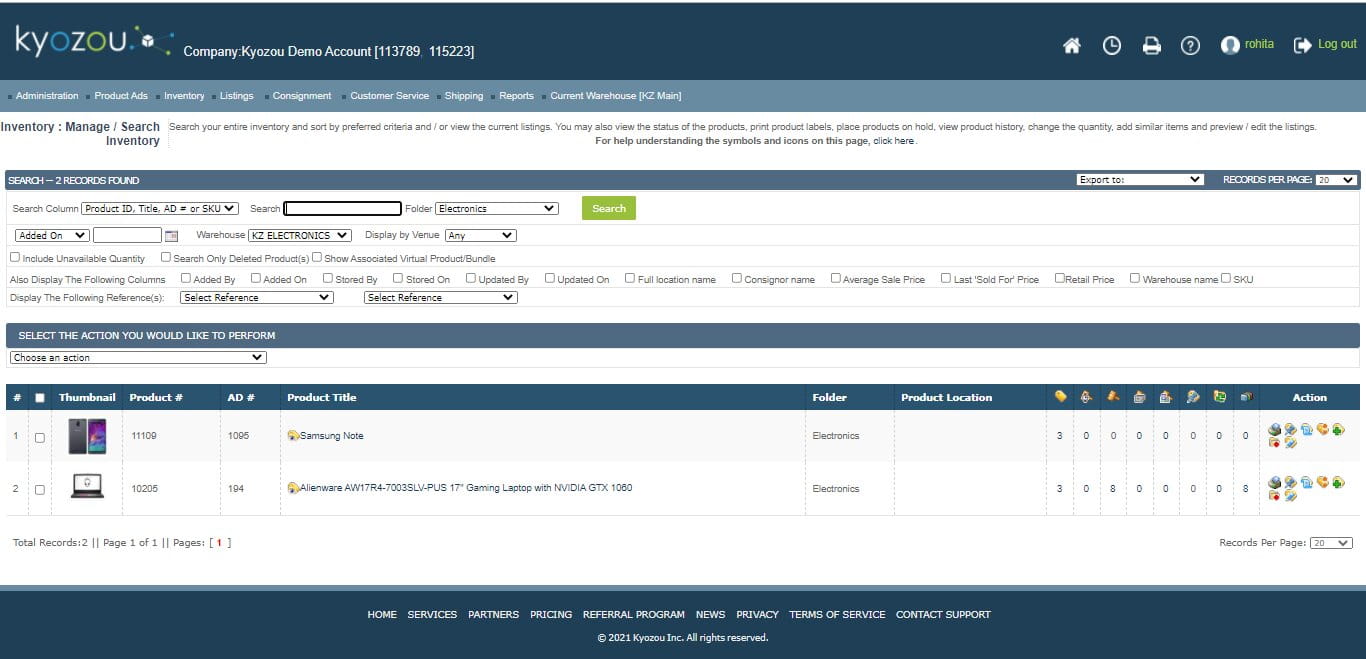
Task: Open the help question mark icon
Action: click(x=1190, y=46)
